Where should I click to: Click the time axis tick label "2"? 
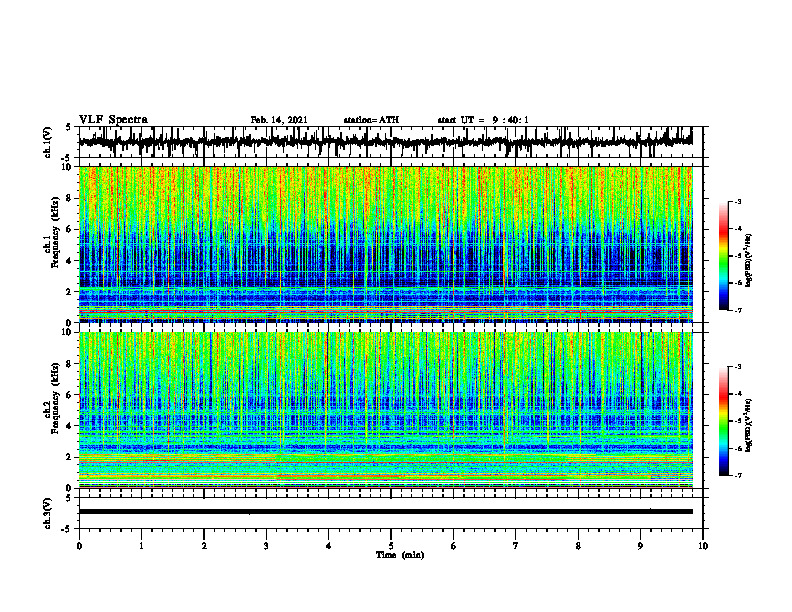tap(204, 546)
